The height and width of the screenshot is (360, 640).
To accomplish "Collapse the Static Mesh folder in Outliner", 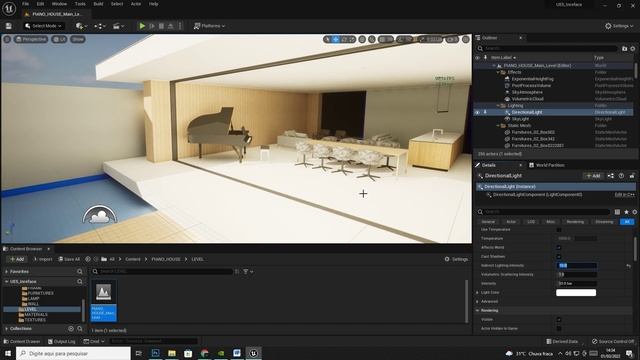I will pos(498,126).
